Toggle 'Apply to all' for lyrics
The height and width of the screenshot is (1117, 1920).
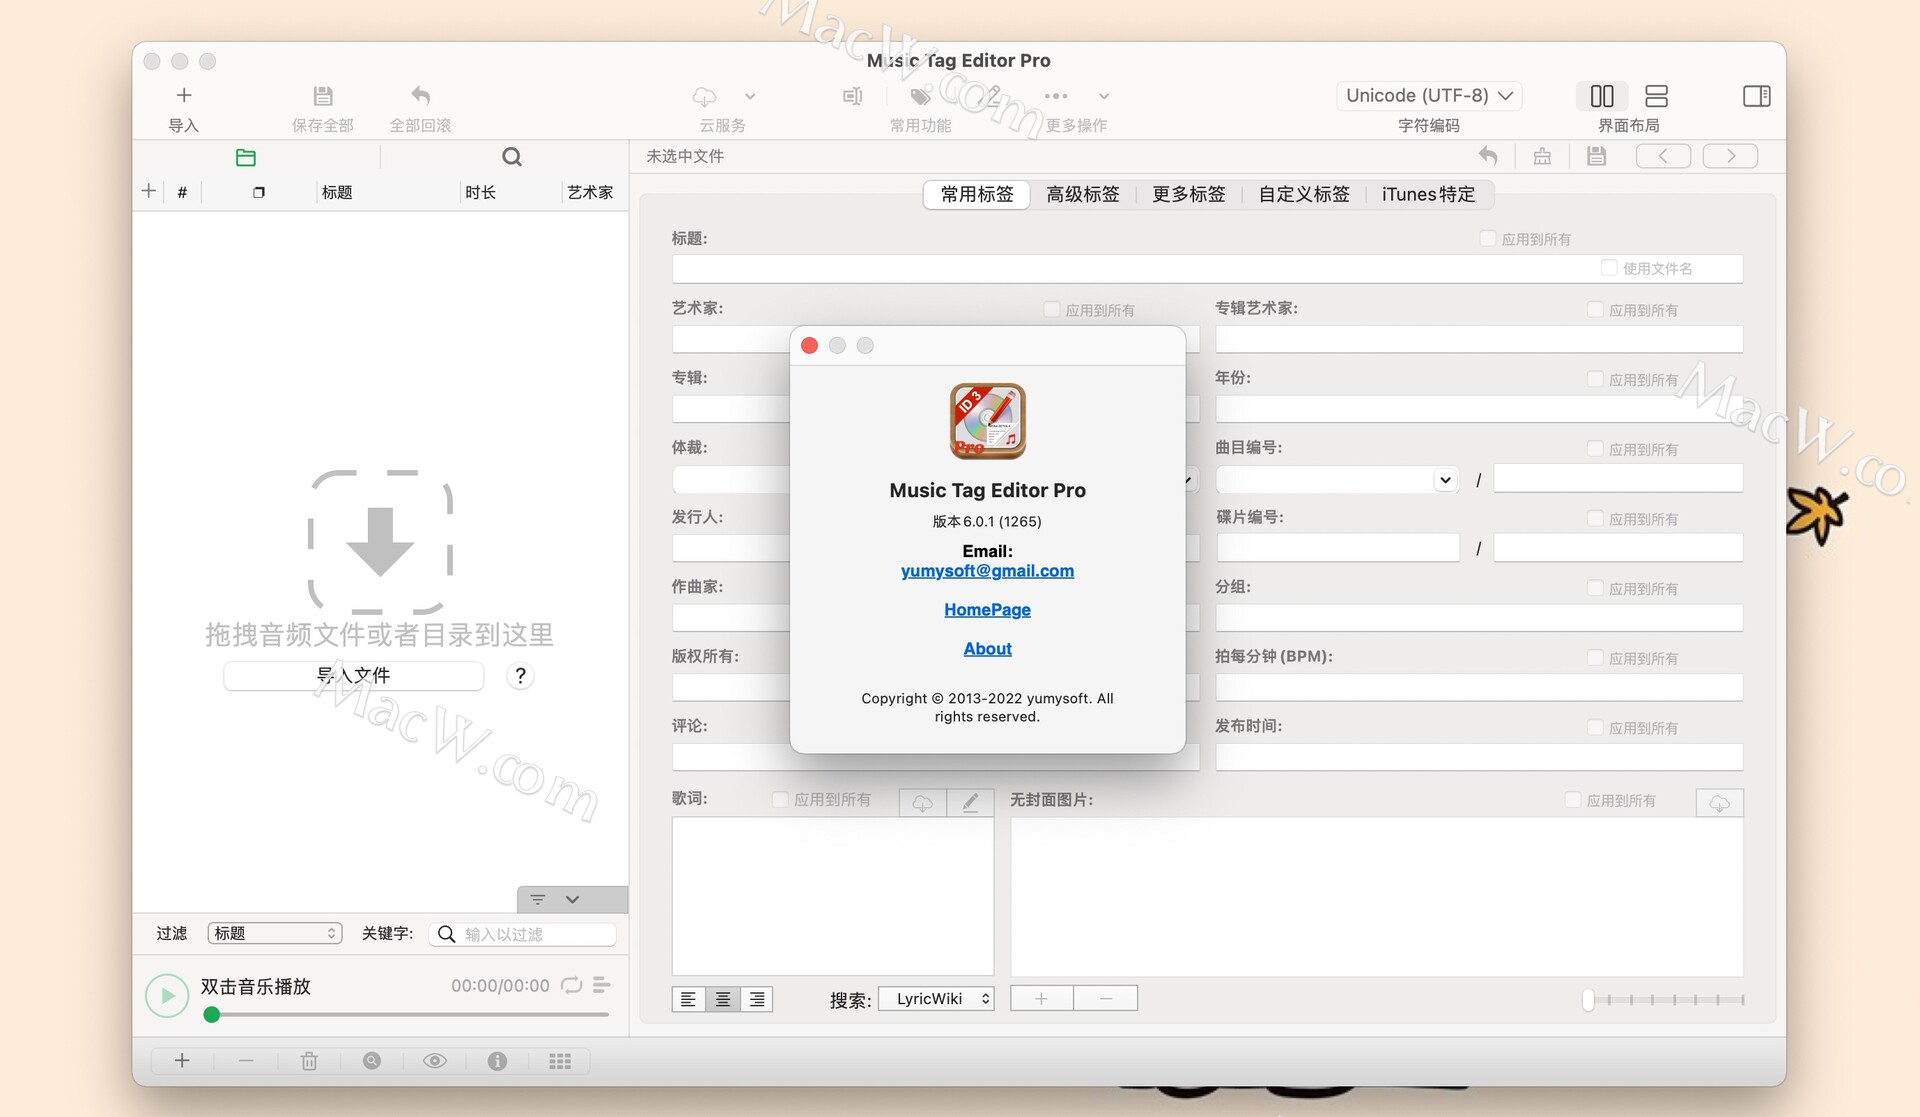tap(780, 799)
